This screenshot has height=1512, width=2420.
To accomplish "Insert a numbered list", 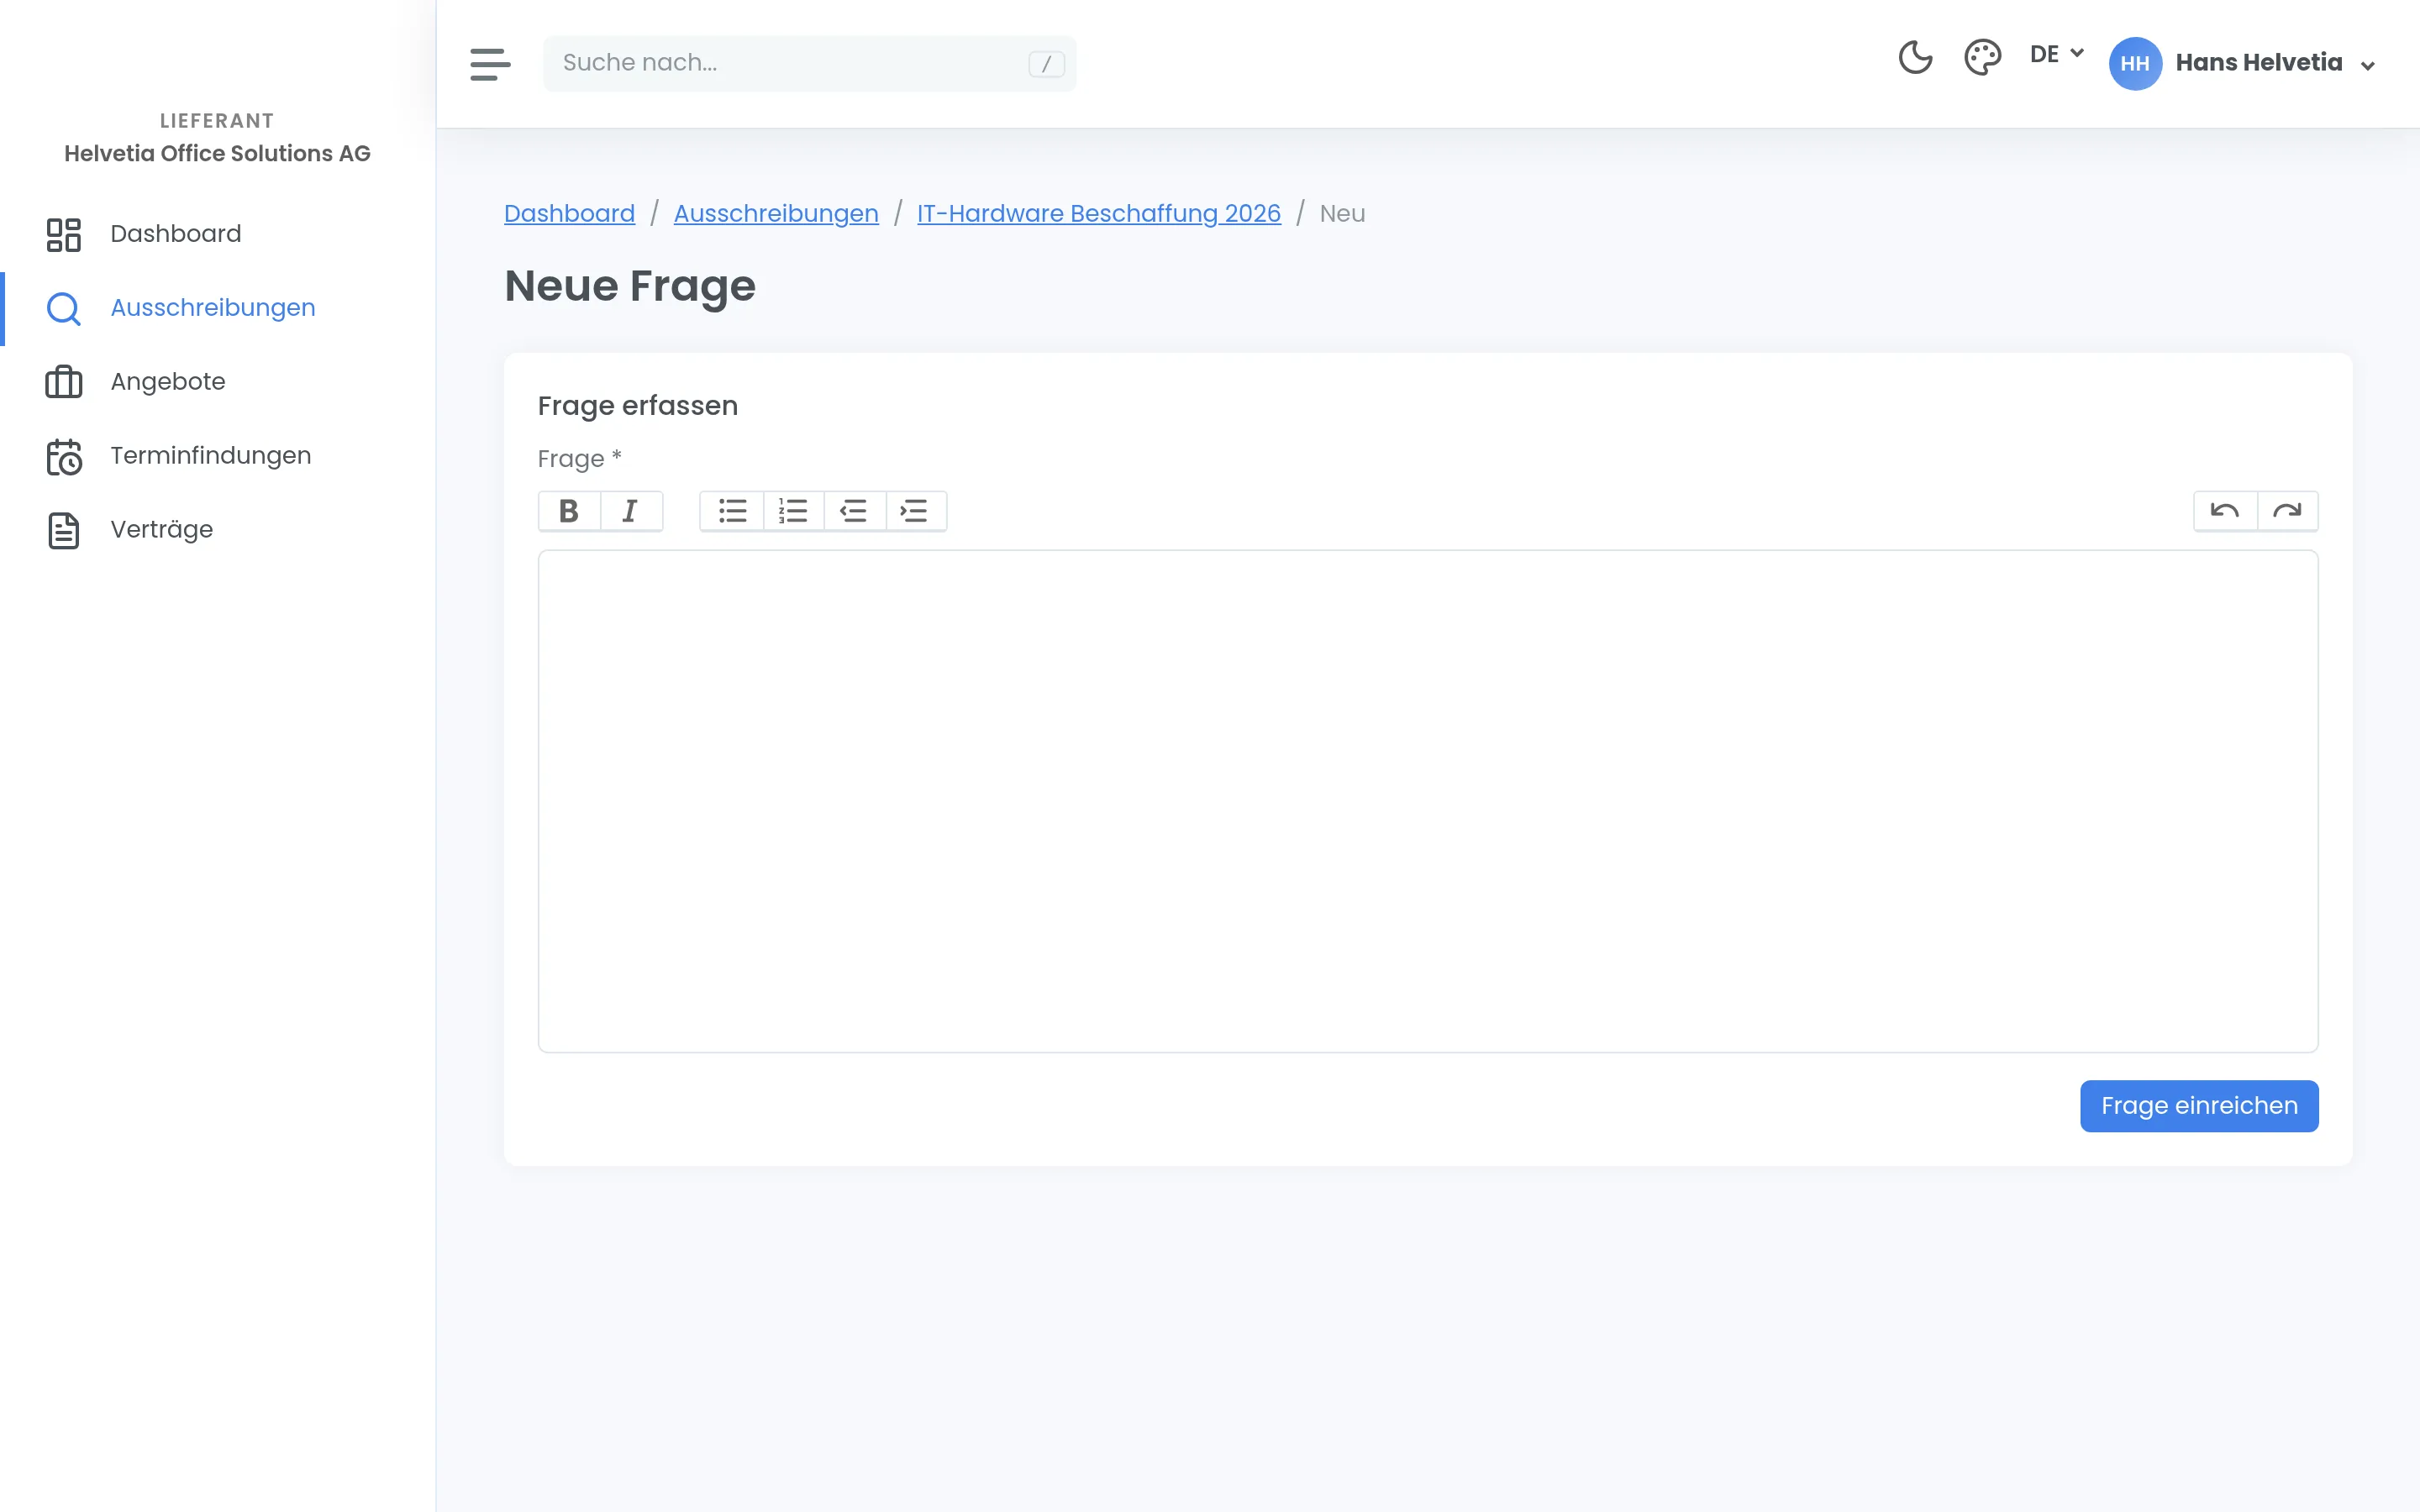I will tap(793, 511).
